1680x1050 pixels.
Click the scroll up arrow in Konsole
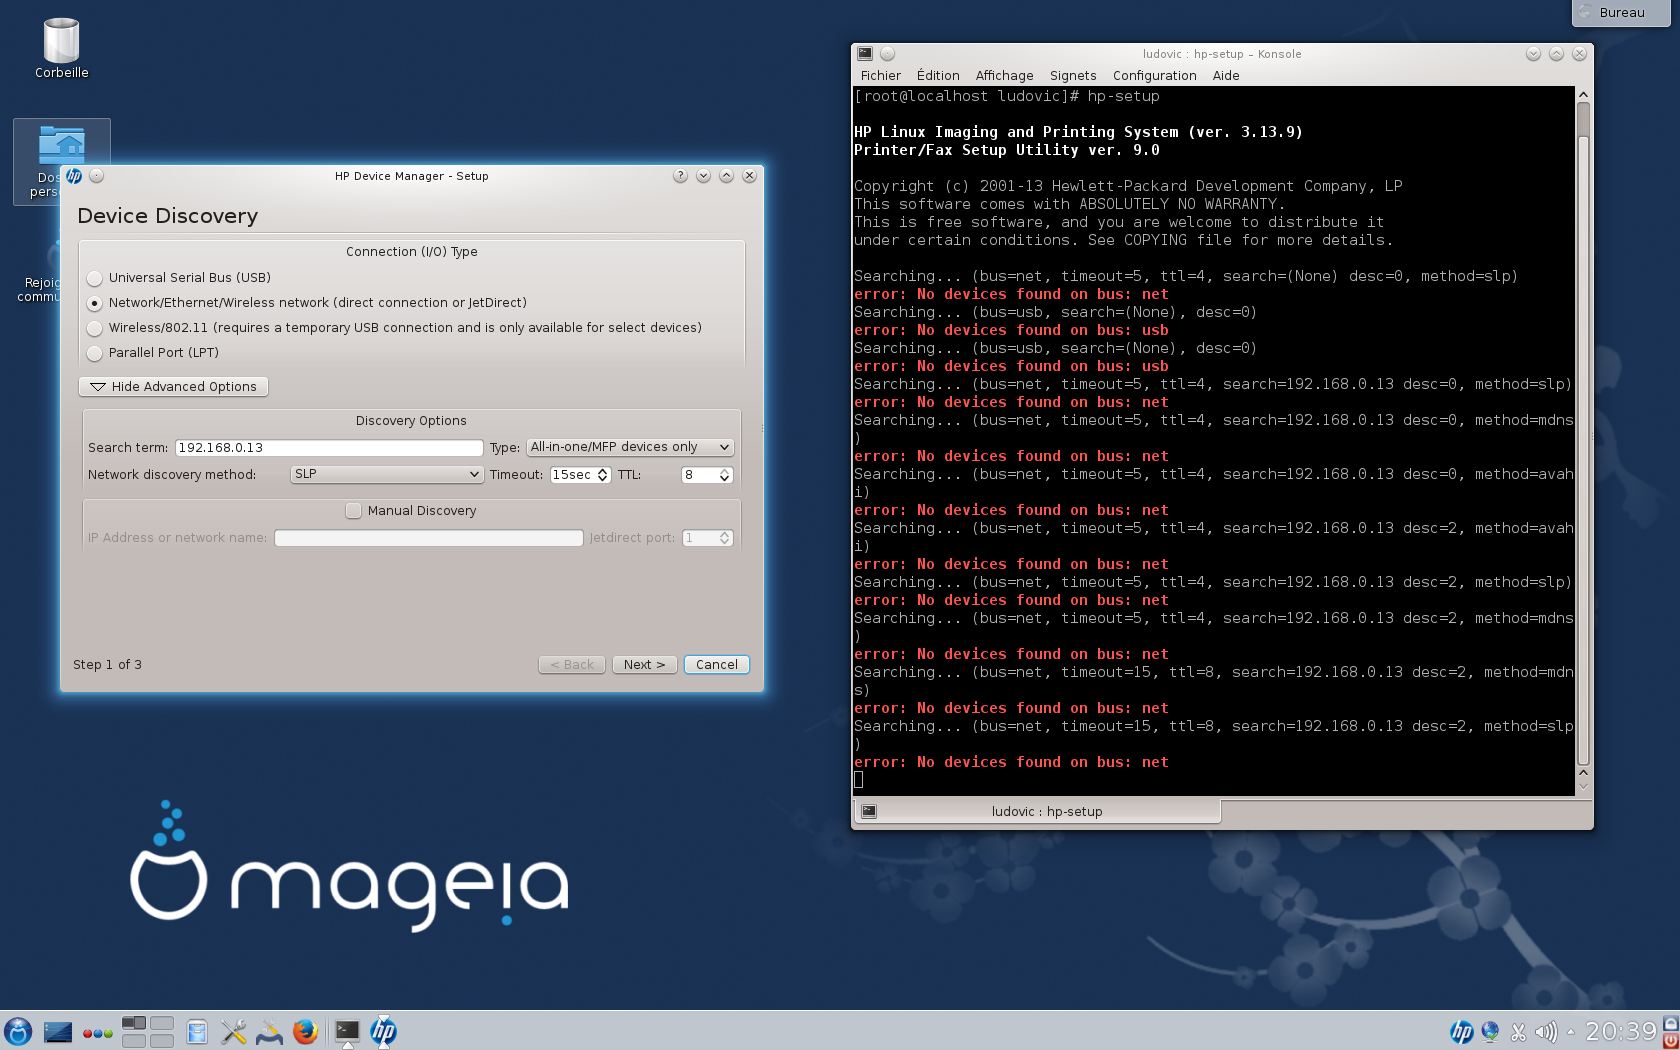(x=1583, y=95)
